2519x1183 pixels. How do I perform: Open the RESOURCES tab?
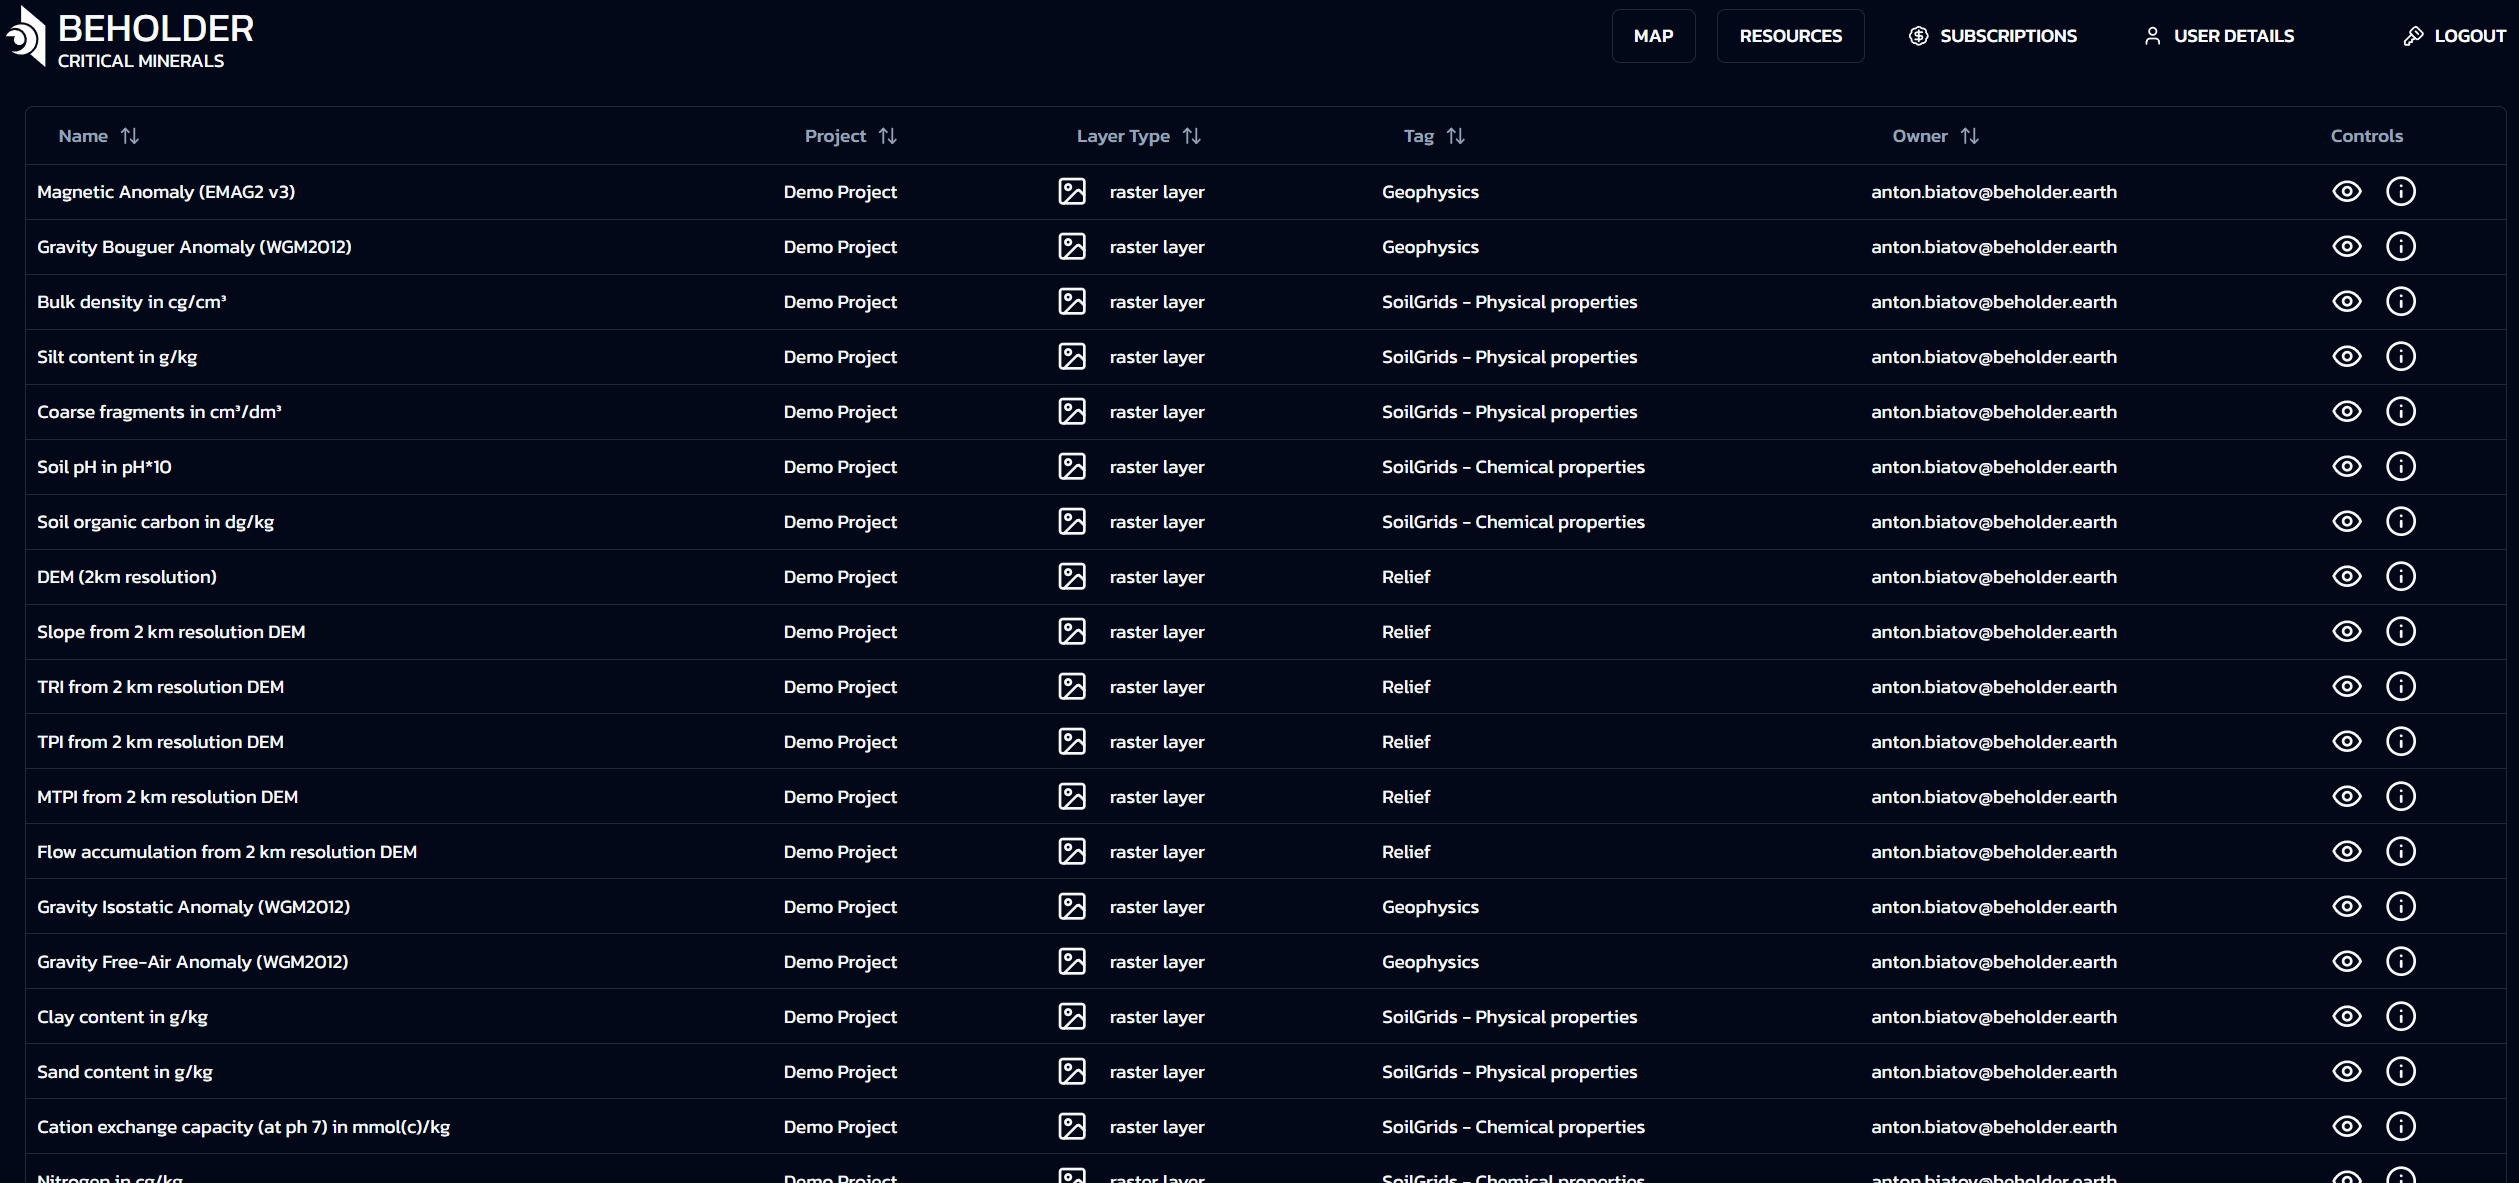pyautogui.click(x=1789, y=35)
